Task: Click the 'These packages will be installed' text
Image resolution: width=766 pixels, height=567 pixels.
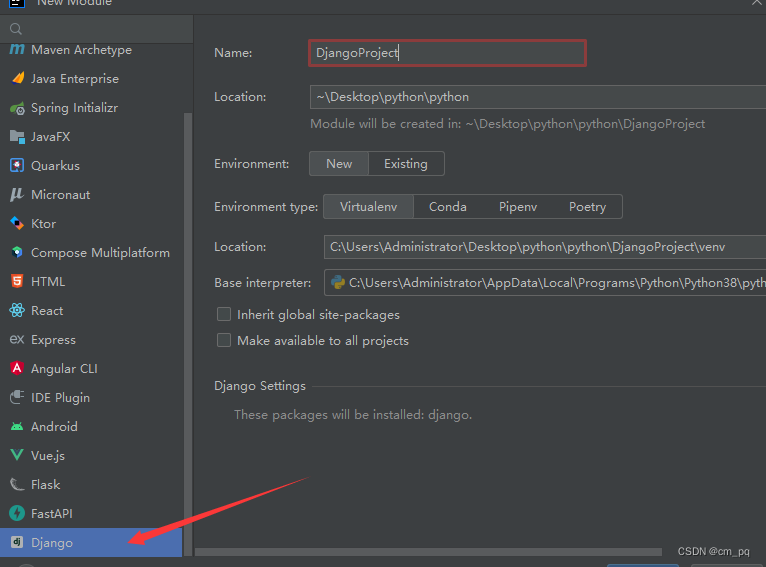Action: click(353, 415)
